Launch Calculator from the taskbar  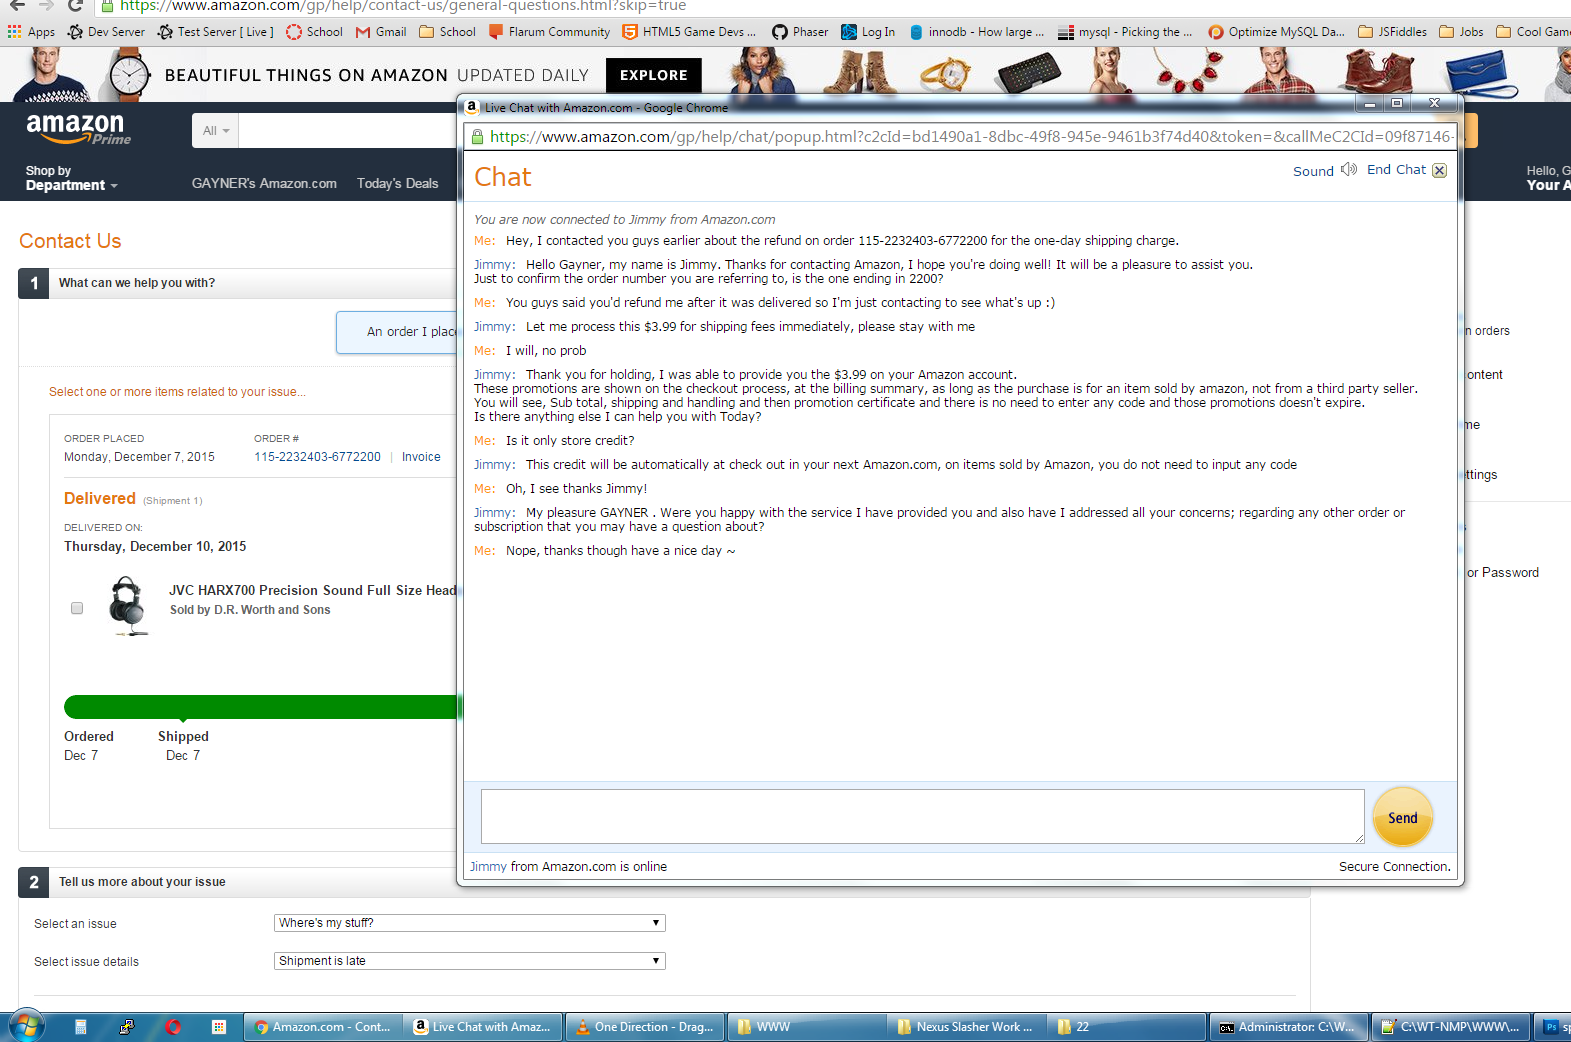81,1027
